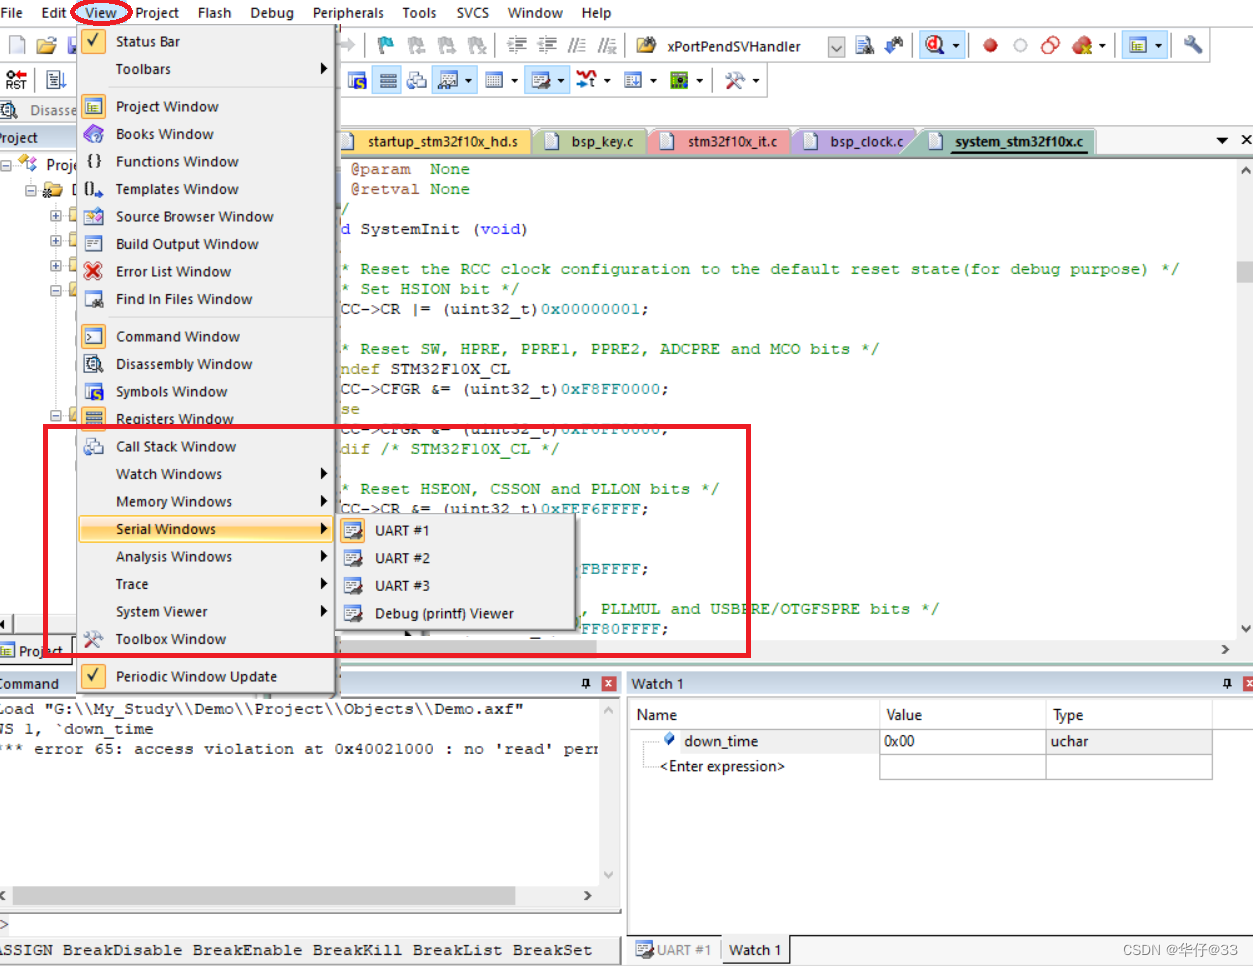Click the RST reset CPU icon

tap(16, 80)
